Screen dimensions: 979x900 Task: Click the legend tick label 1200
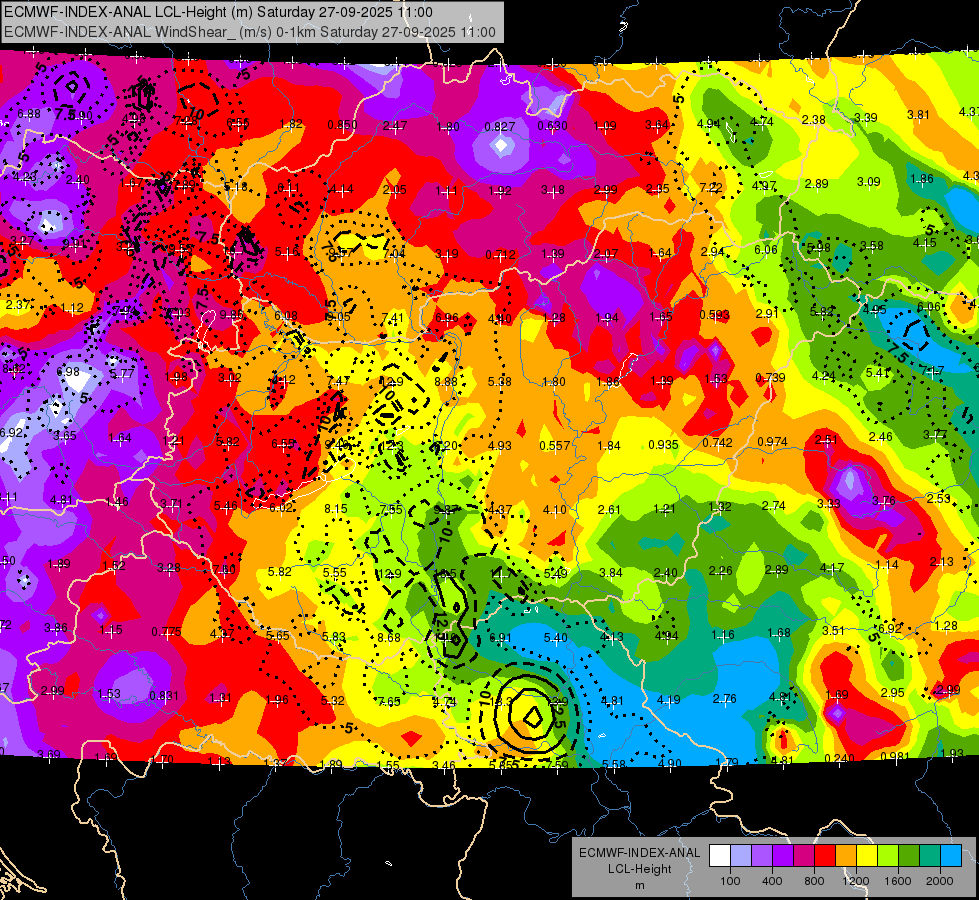pyautogui.click(x=856, y=881)
